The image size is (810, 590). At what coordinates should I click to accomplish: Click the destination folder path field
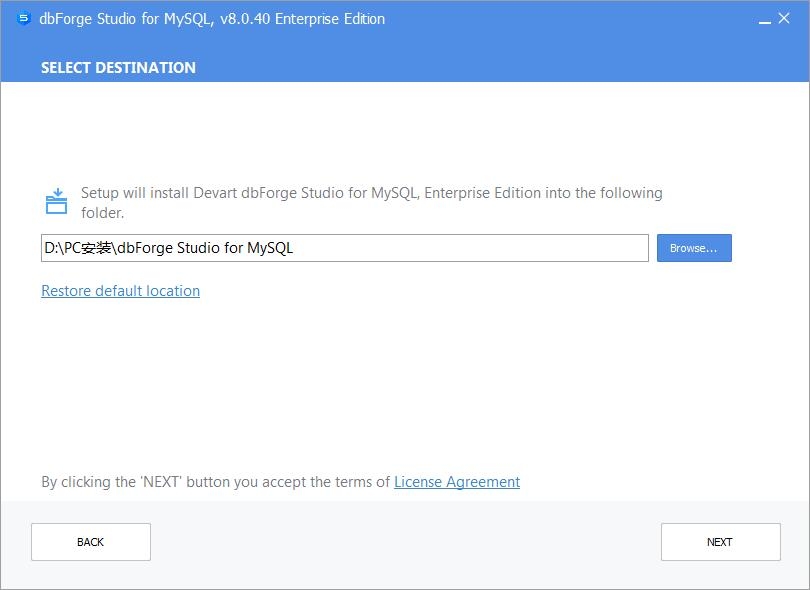345,248
